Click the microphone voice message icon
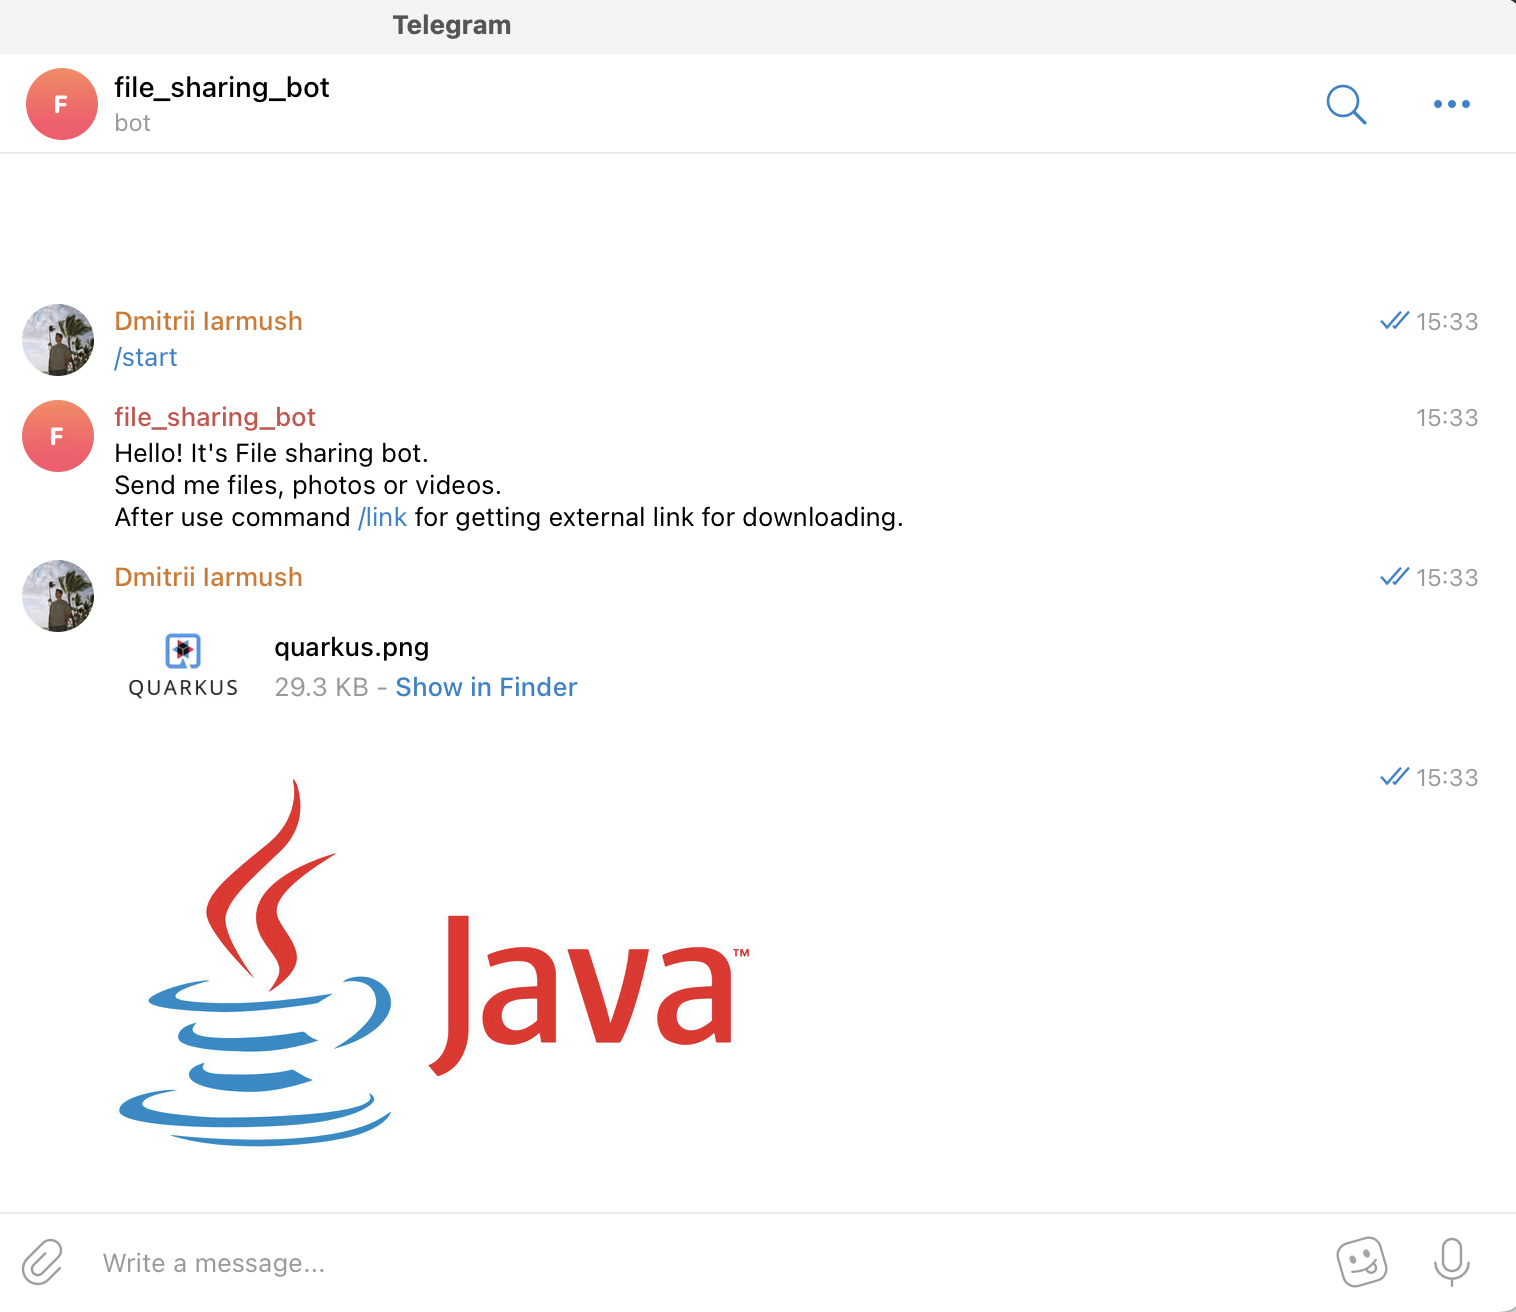Viewport: 1516px width, 1312px height. click(x=1451, y=1262)
